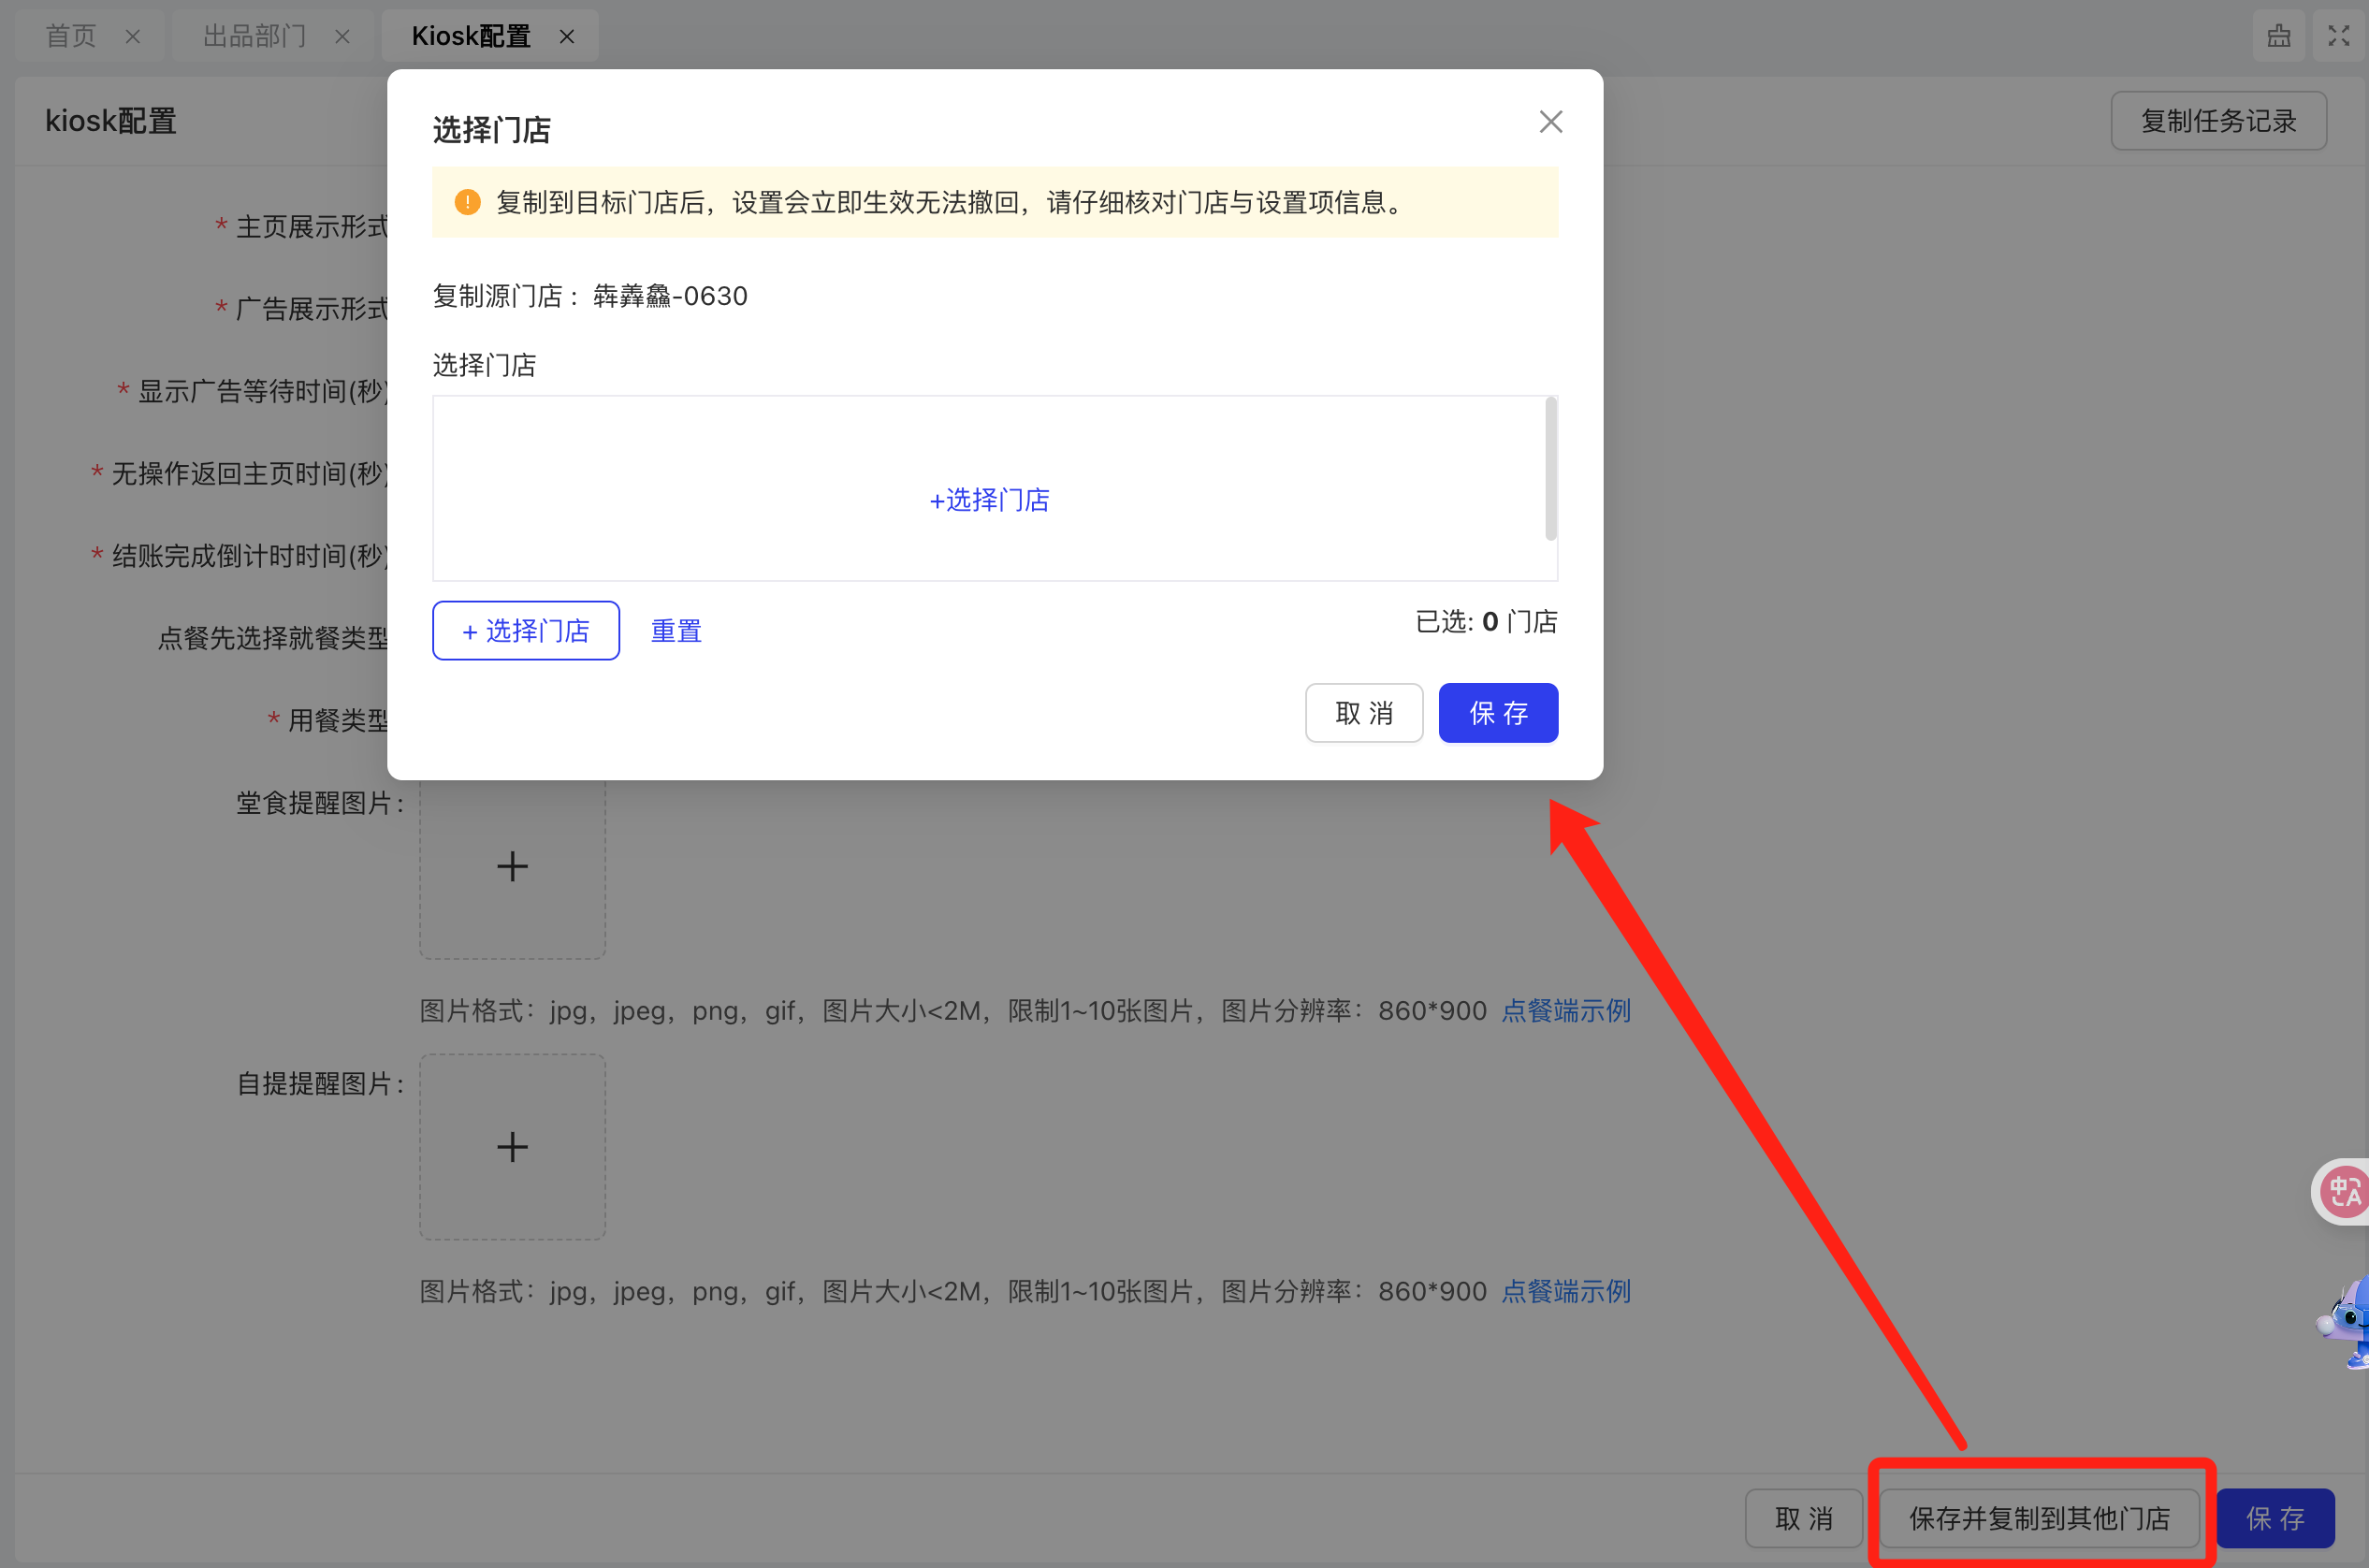The height and width of the screenshot is (1568, 2369).
Task: Click the shop icon in top bar
Action: pos(2278,36)
